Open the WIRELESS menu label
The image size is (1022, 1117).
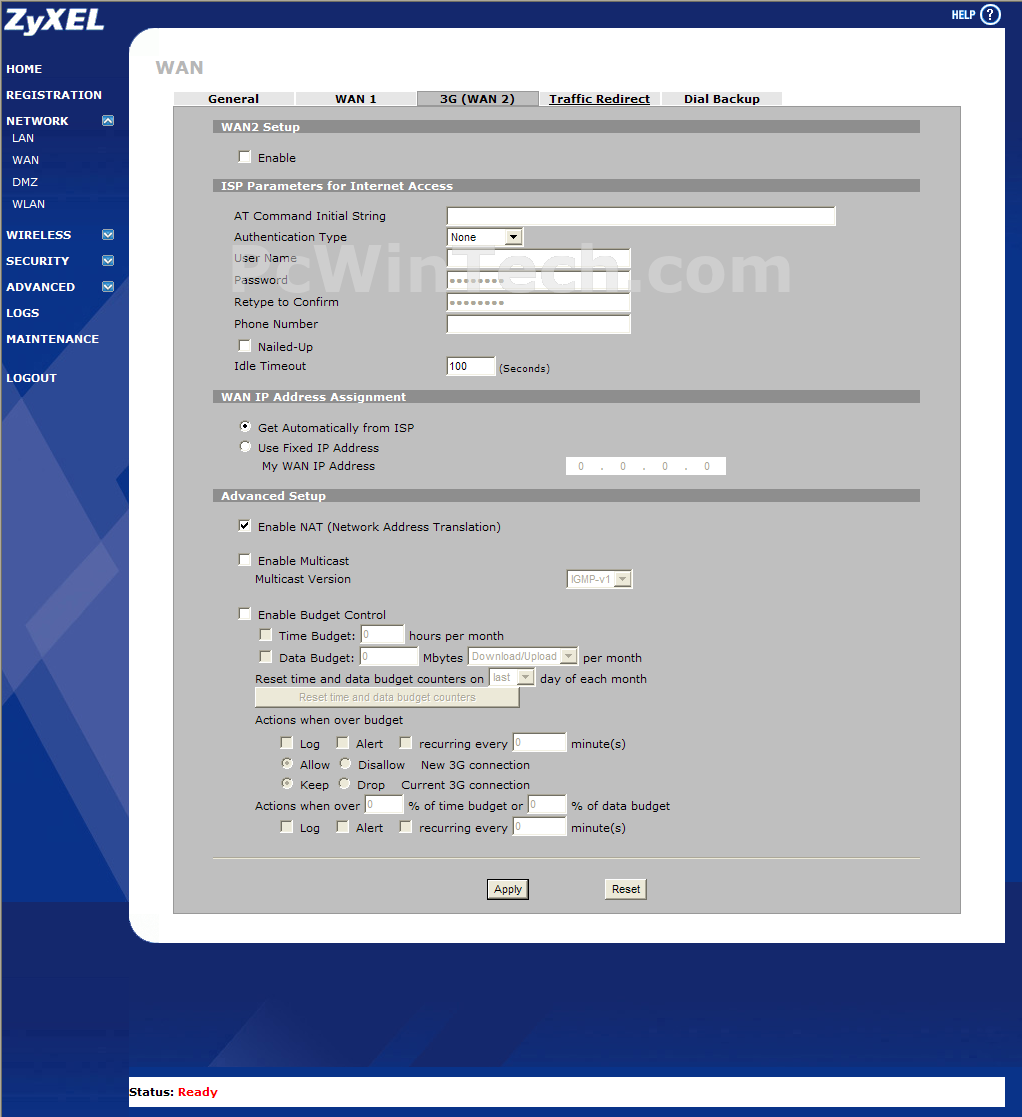click(38, 235)
